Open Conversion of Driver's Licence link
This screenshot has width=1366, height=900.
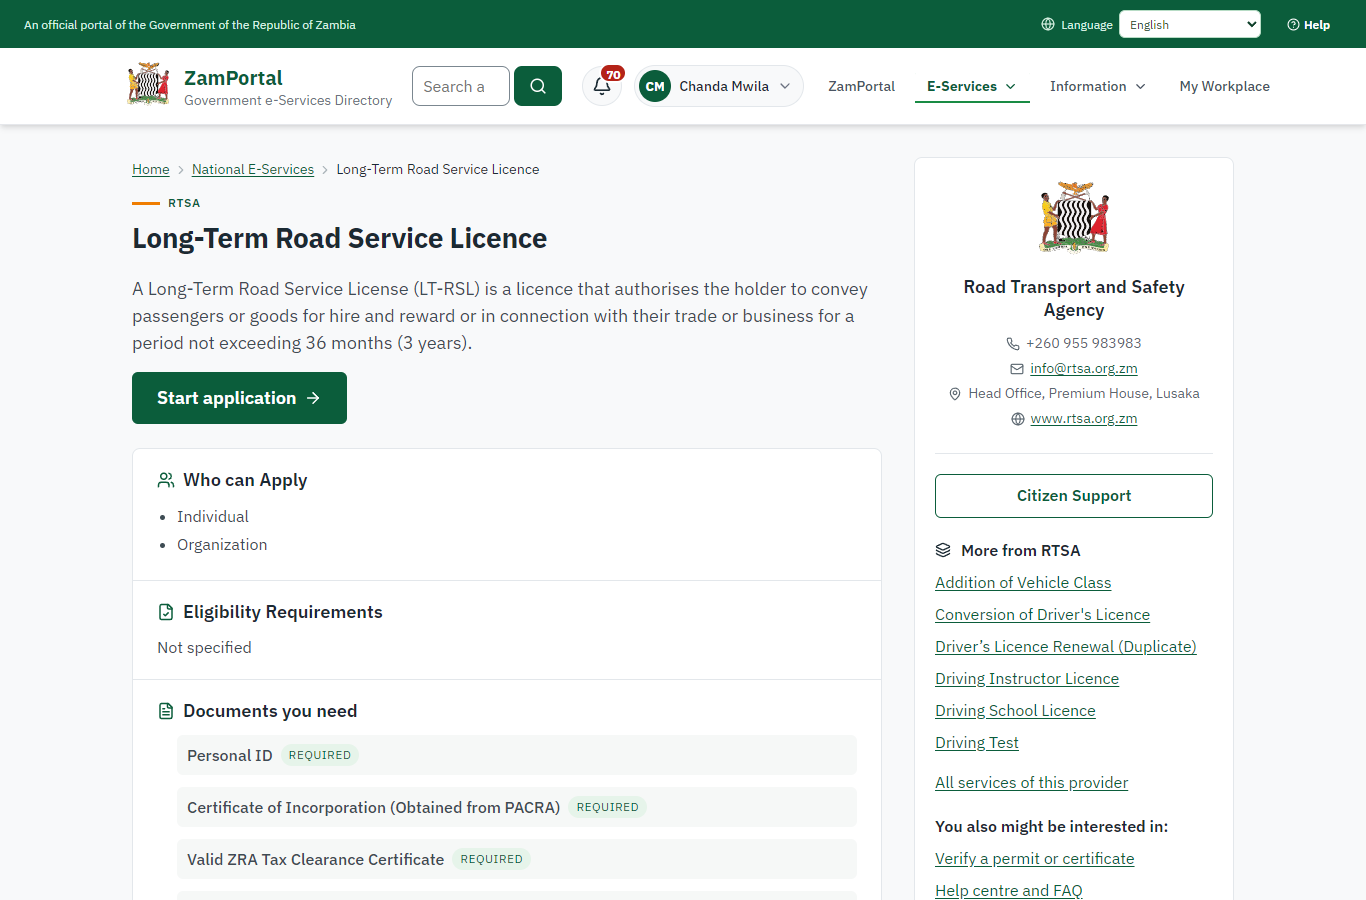tap(1042, 615)
